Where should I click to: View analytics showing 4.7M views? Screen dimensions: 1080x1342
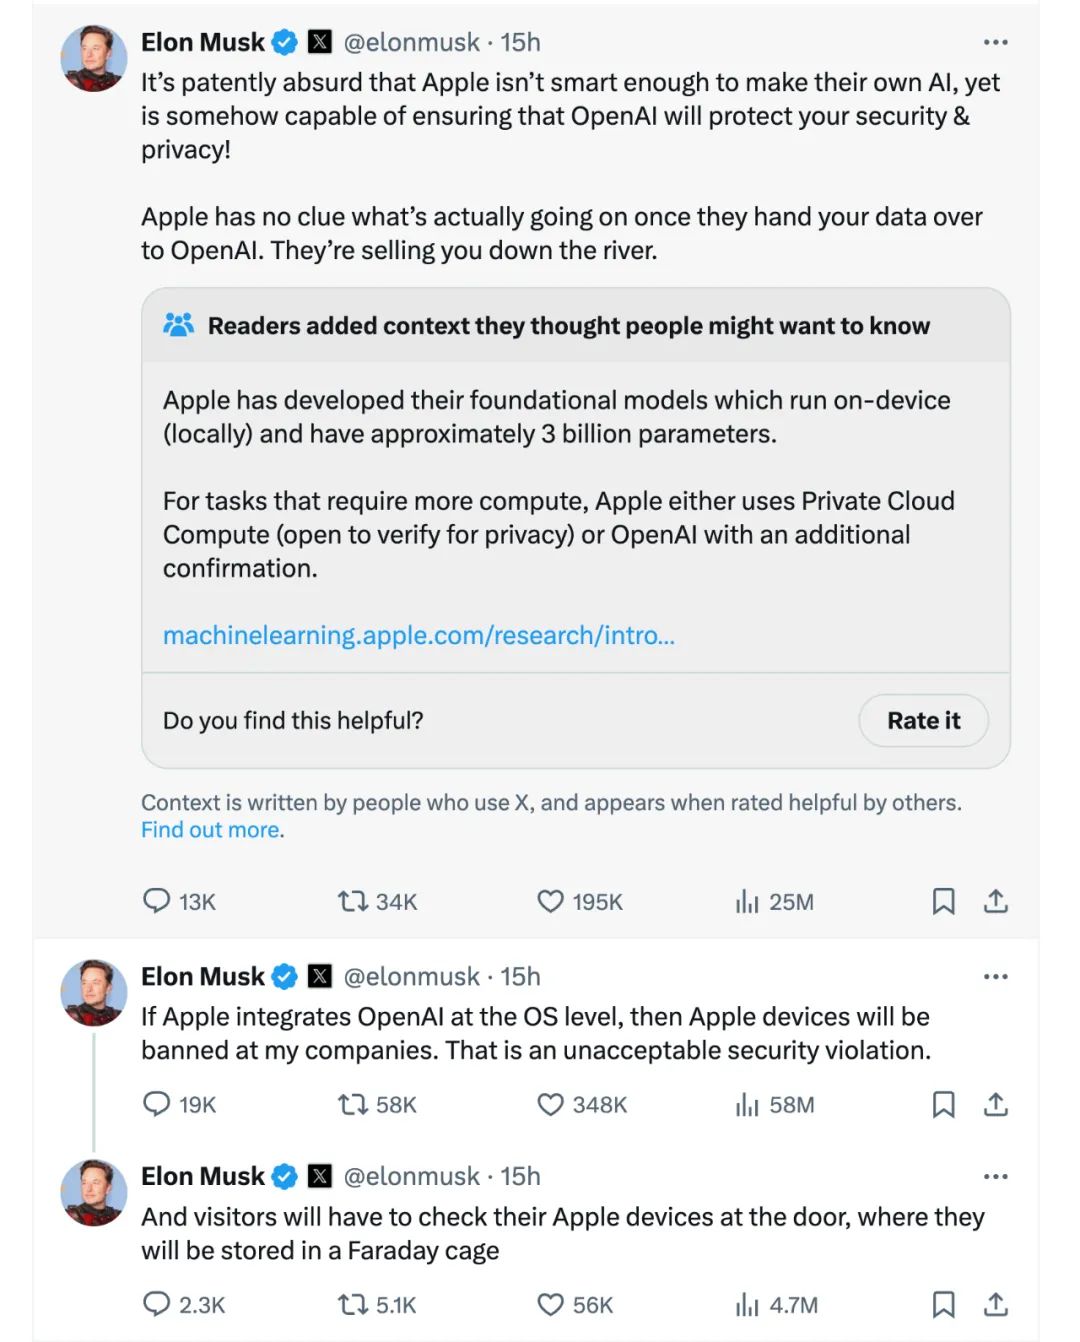click(748, 1304)
